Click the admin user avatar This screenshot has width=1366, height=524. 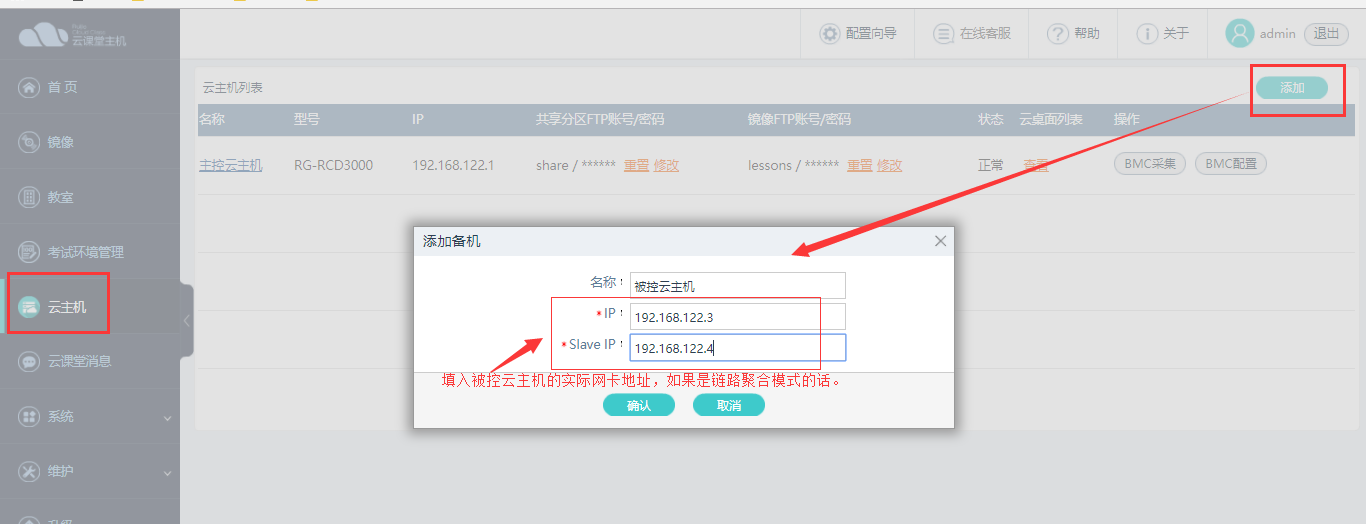click(x=1240, y=34)
